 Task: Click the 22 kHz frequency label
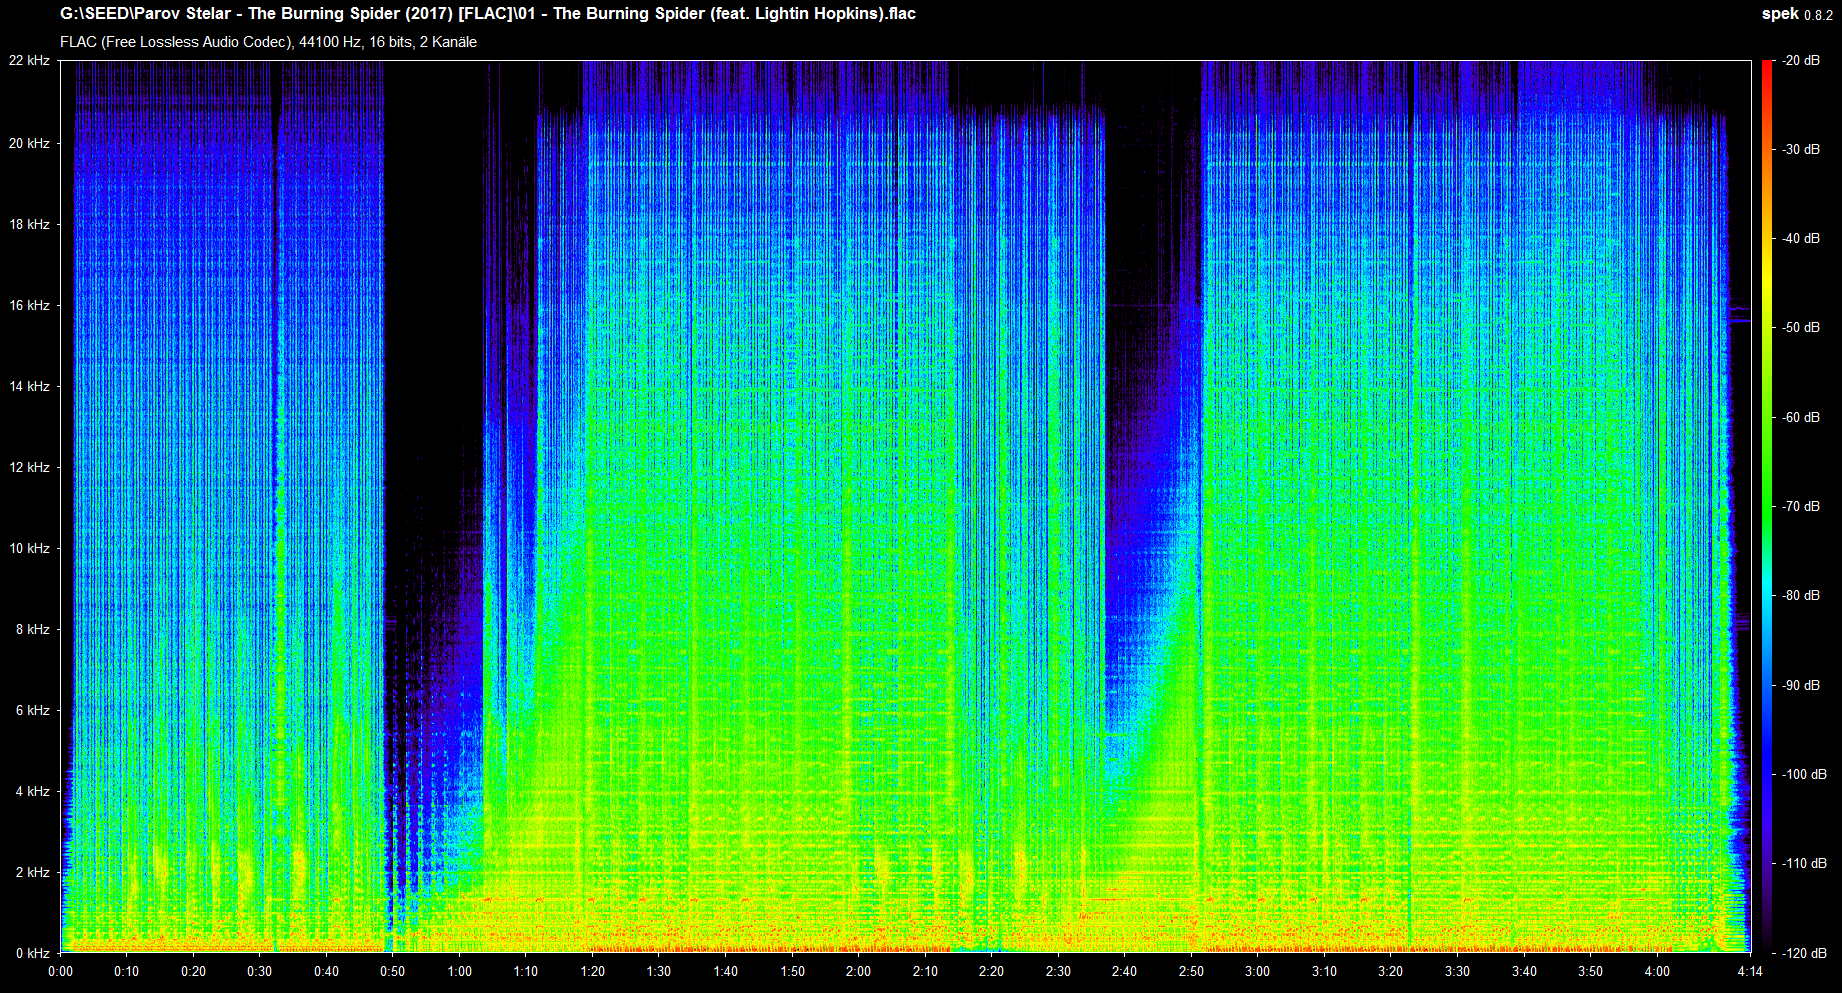29,61
